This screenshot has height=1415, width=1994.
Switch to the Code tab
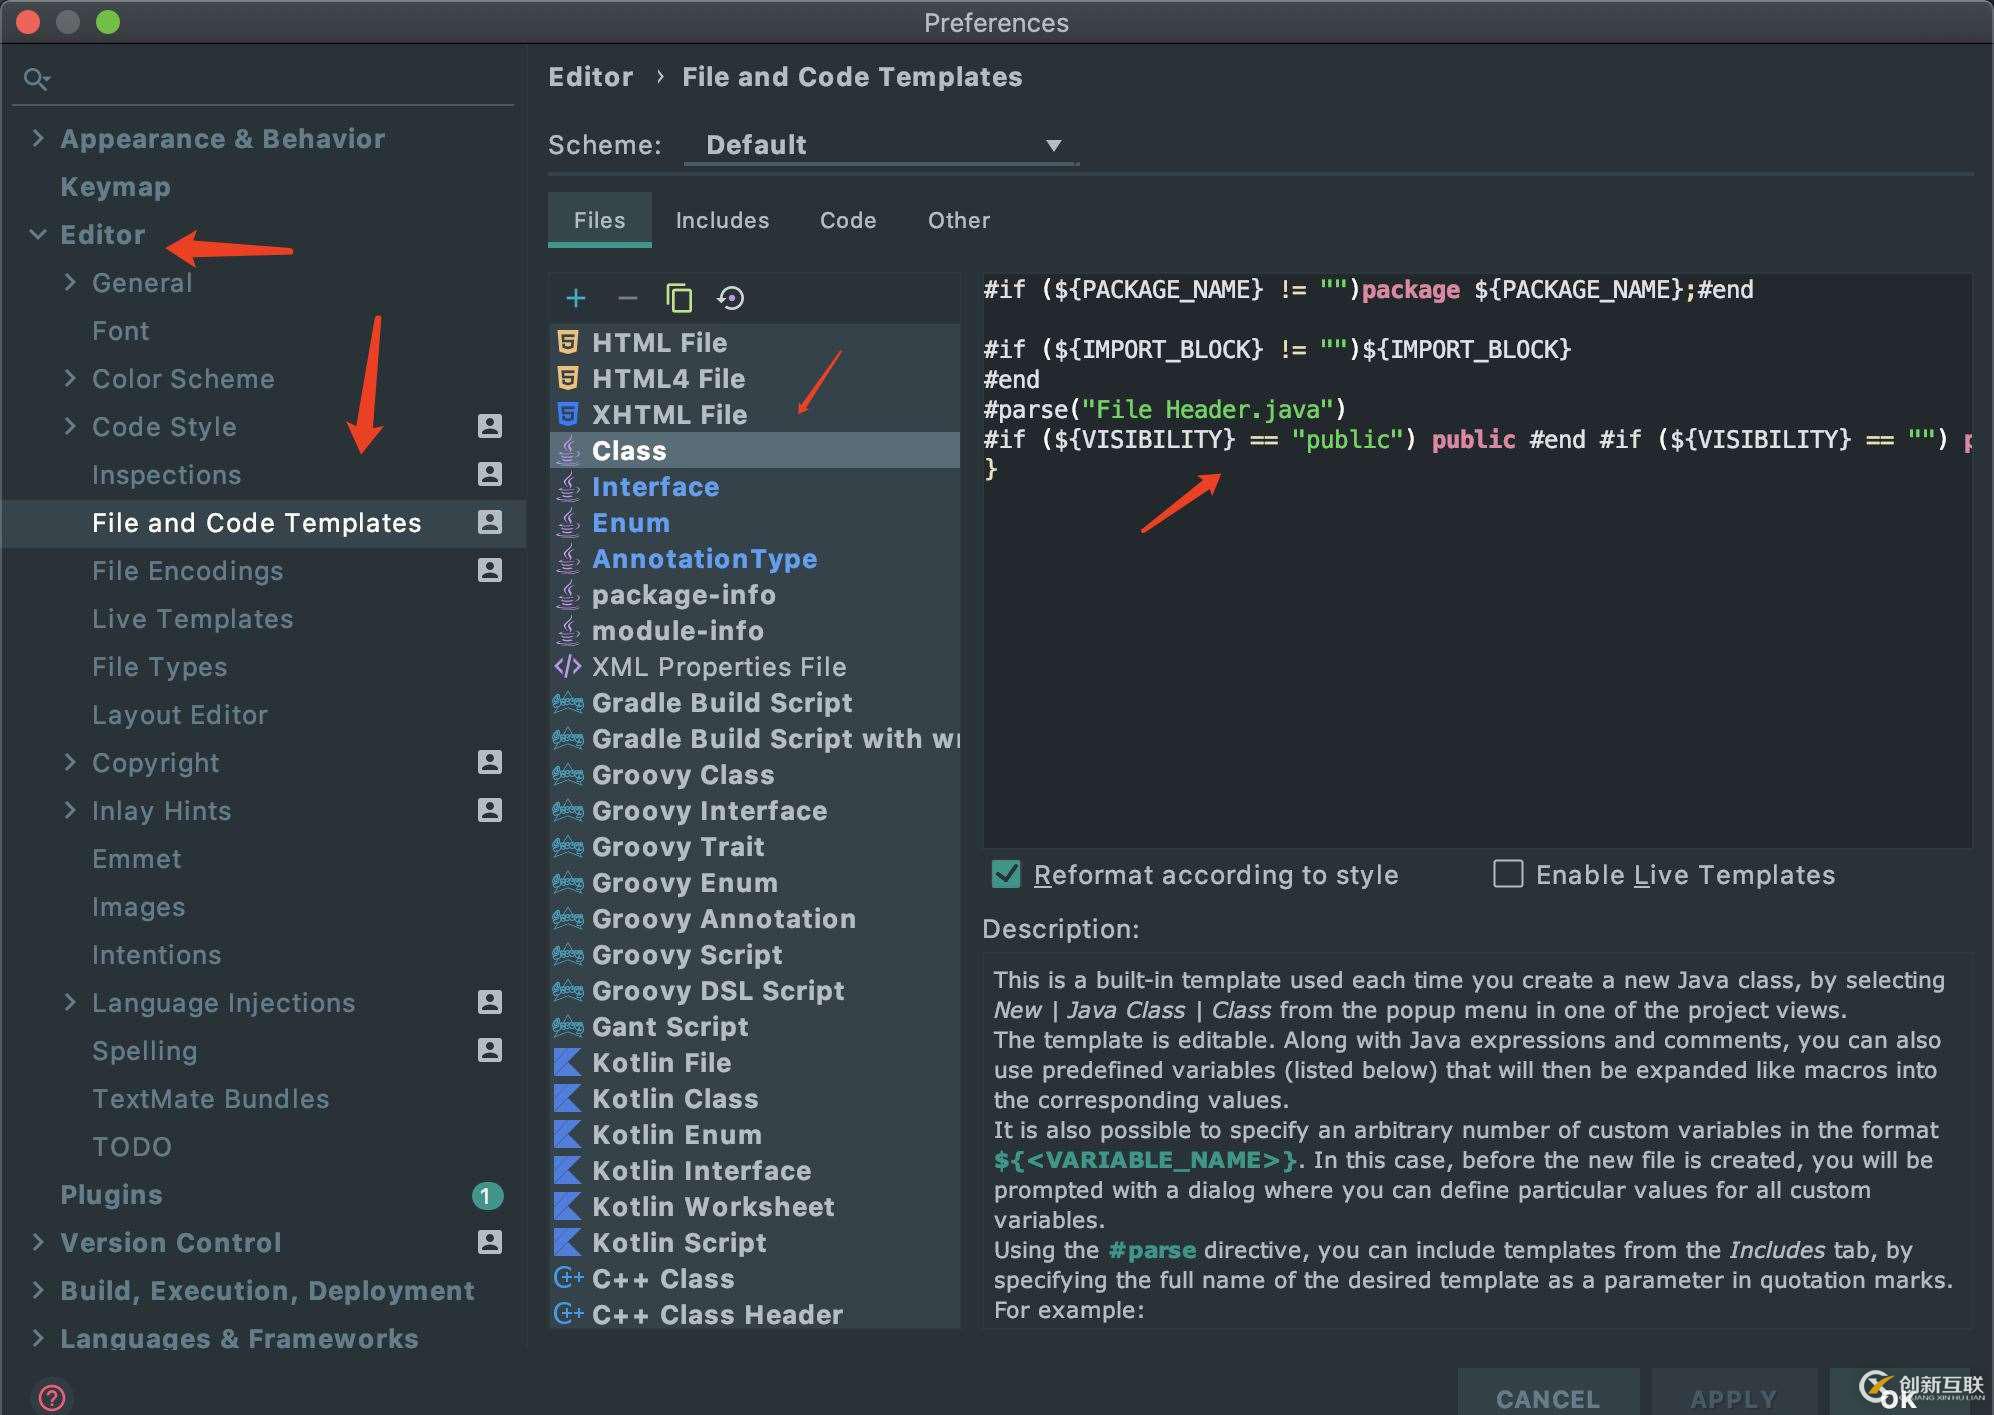tap(847, 221)
